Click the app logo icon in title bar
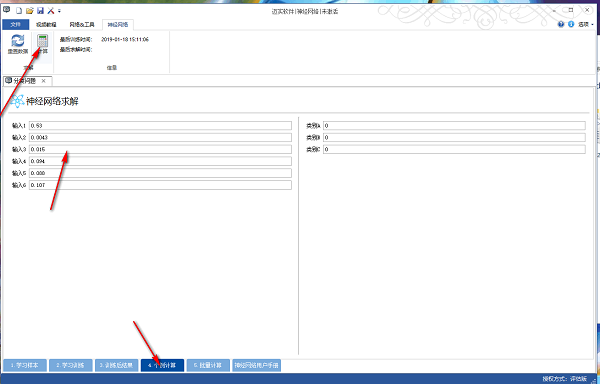Image resolution: width=600 pixels, height=384 pixels. pyautogui.click(x=7, y=9)
